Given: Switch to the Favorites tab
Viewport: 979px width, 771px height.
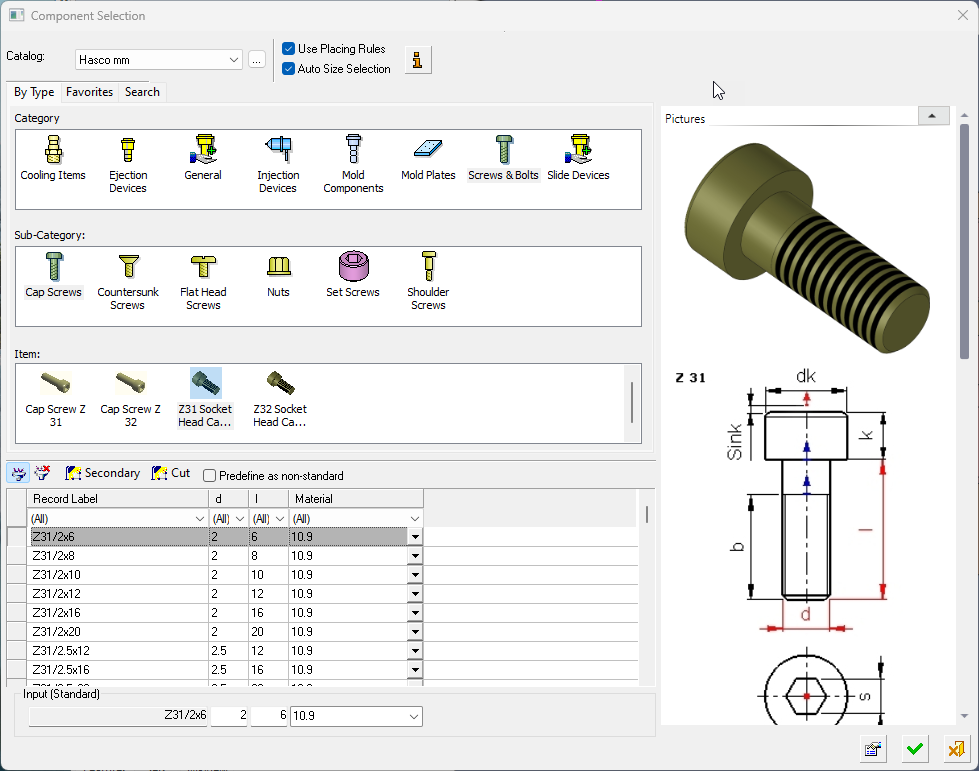Looking at the screenshot, I should pos(89,92).
